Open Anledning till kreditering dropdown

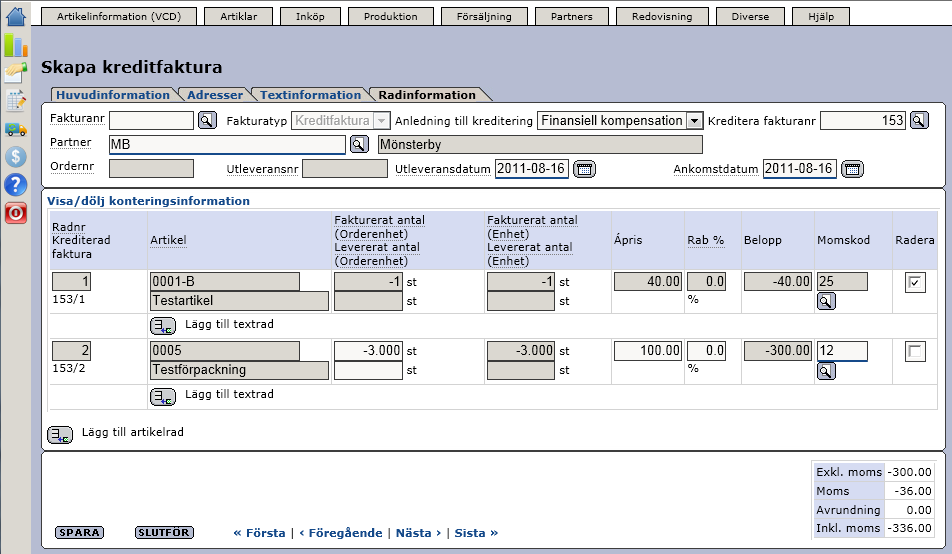click(x=620, y=120)
